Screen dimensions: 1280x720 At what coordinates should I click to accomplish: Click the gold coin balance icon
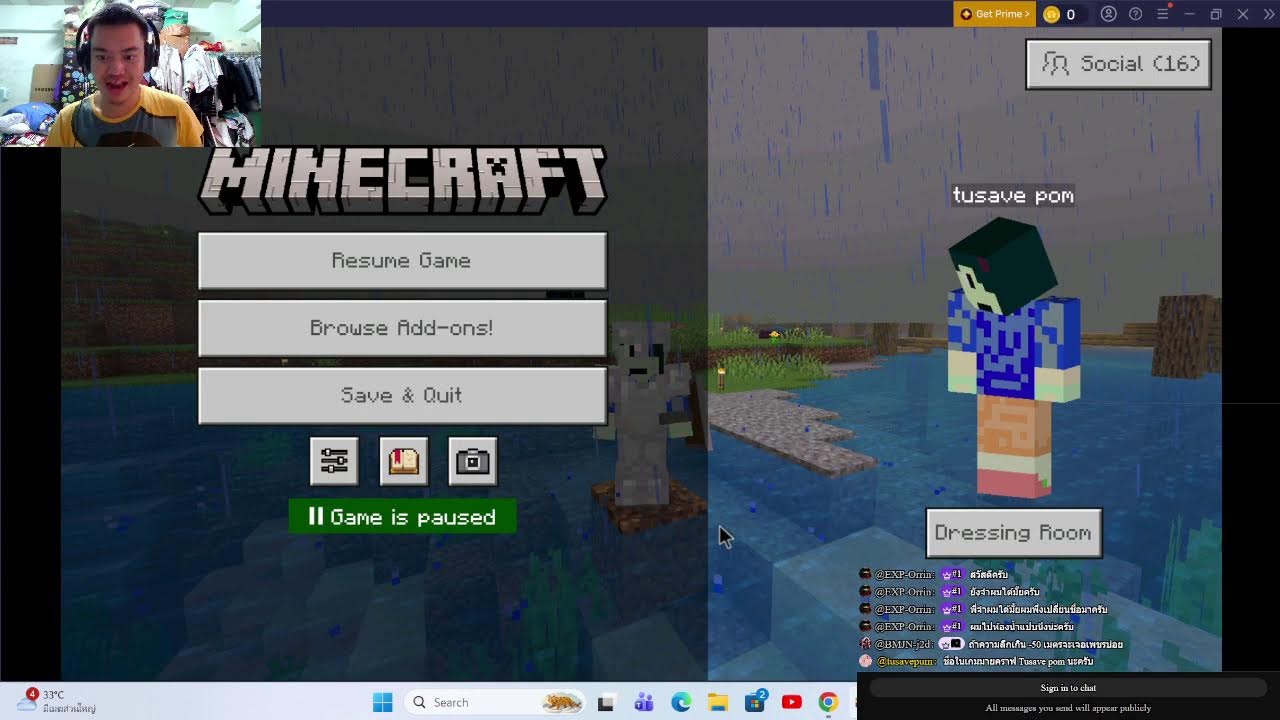pos(1051,14)
